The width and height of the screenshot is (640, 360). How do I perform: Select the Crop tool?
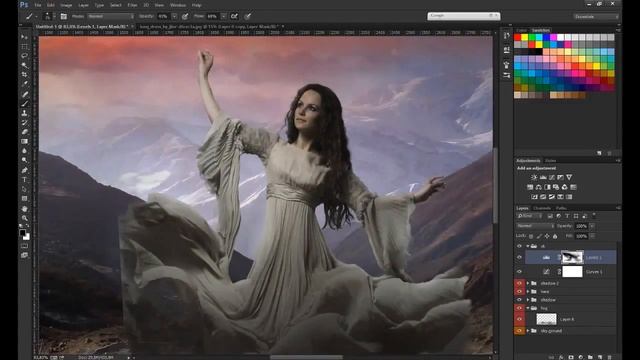24,75
